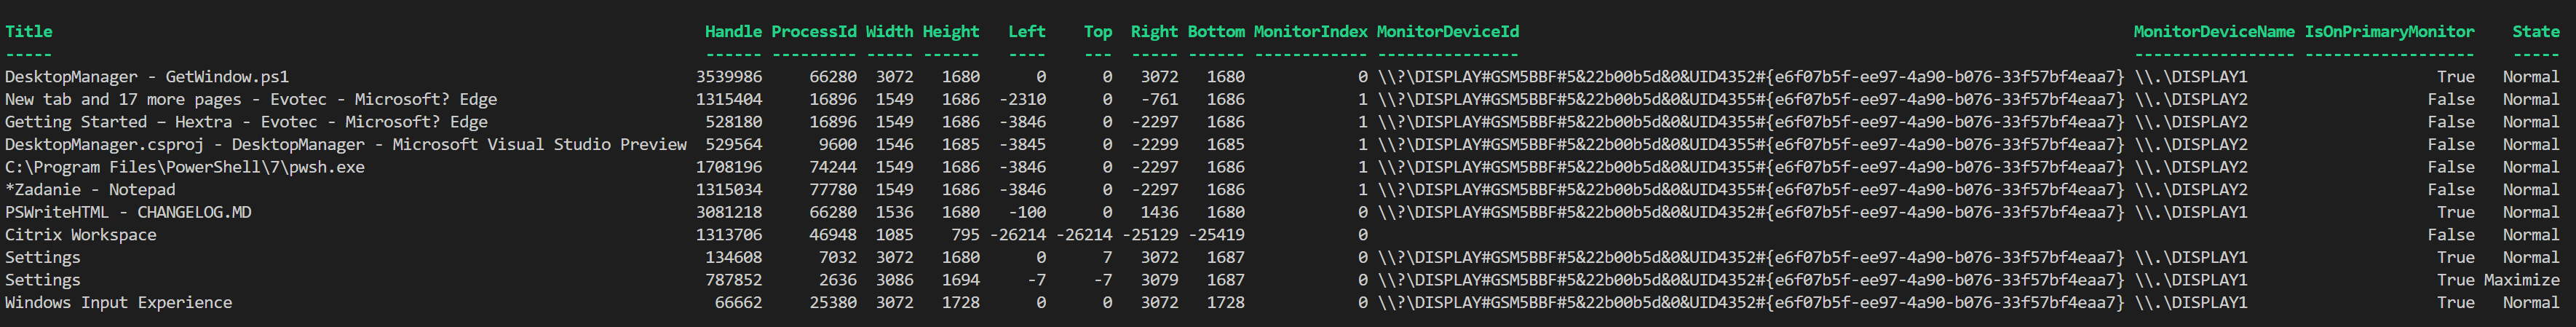Click process ID 46948 of Citrix Workspace
This screenshot has width=2576, height=327.
click(x=833, y=235)
